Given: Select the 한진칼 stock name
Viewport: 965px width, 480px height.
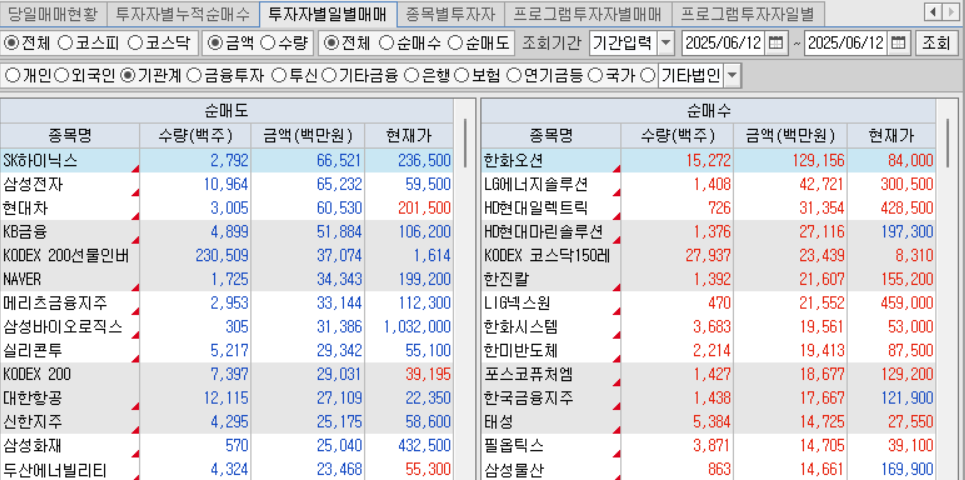Looking at the screenshot, I should click(x=507, y=279).
